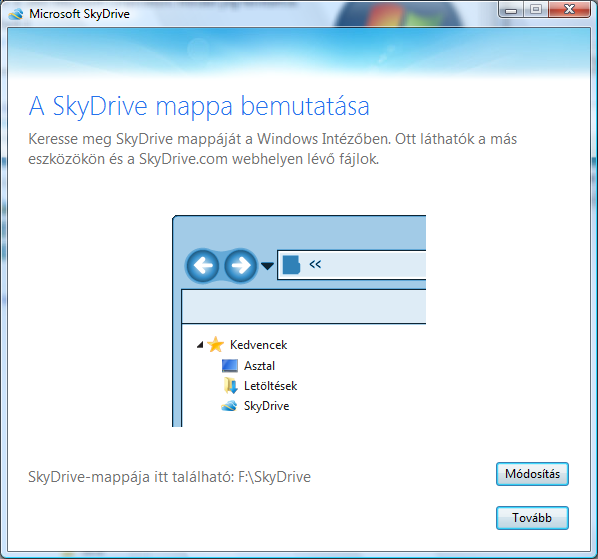Click the illustration of the Explorer window

coord(299,321)
